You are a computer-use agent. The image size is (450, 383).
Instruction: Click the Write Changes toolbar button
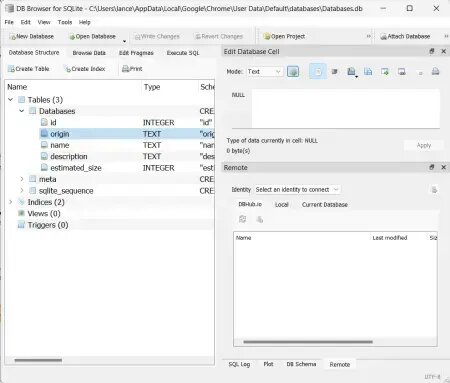pyautogui.click(x=157, y=36)
